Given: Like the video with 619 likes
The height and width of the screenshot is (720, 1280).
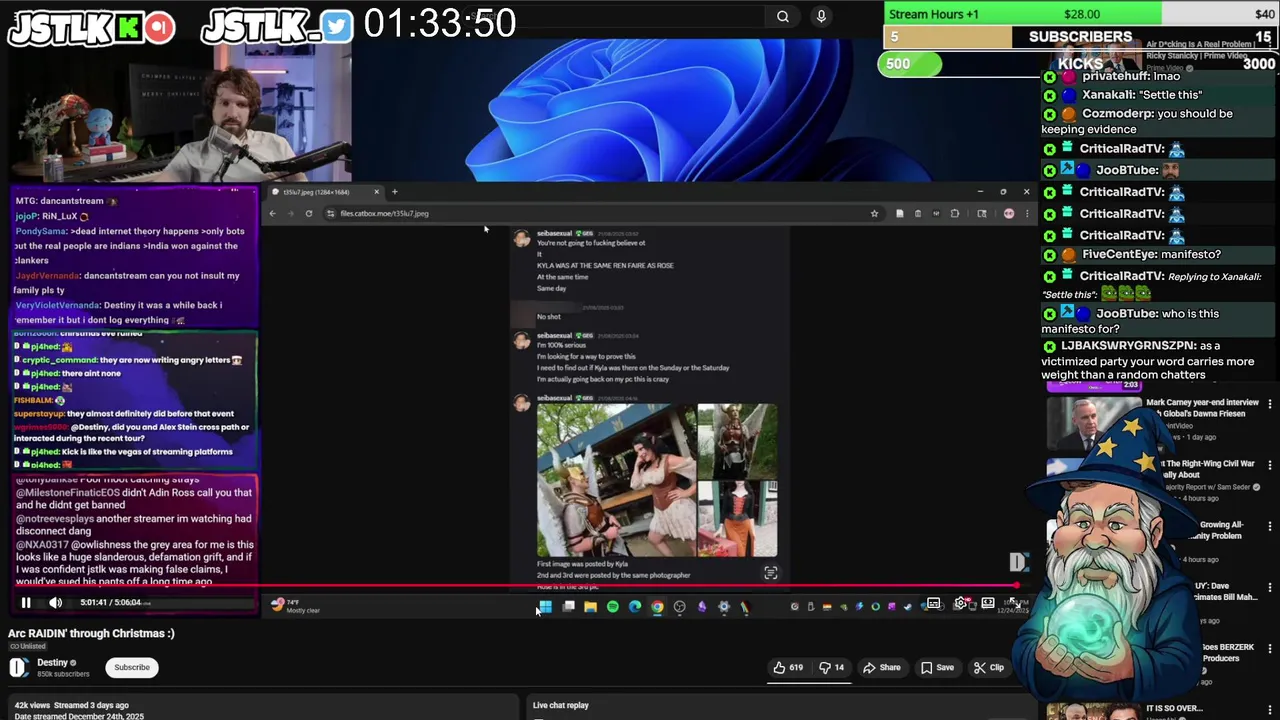Looking at the screenshot, I should pos(788,667).
